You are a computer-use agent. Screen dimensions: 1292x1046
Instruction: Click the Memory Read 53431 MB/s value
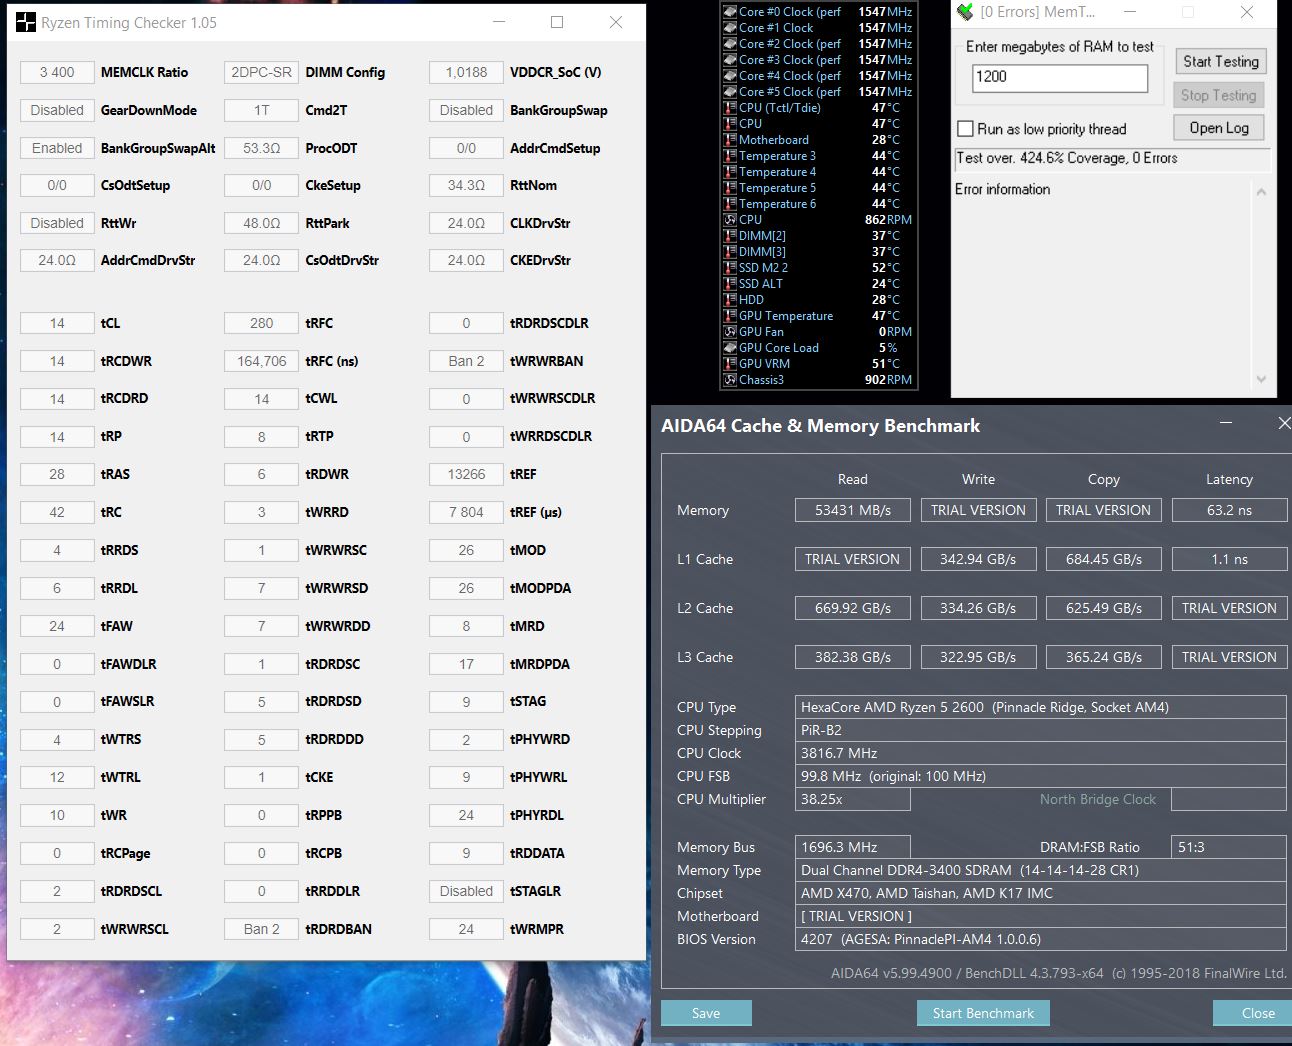pyautogui.click(x=853, y=510)
